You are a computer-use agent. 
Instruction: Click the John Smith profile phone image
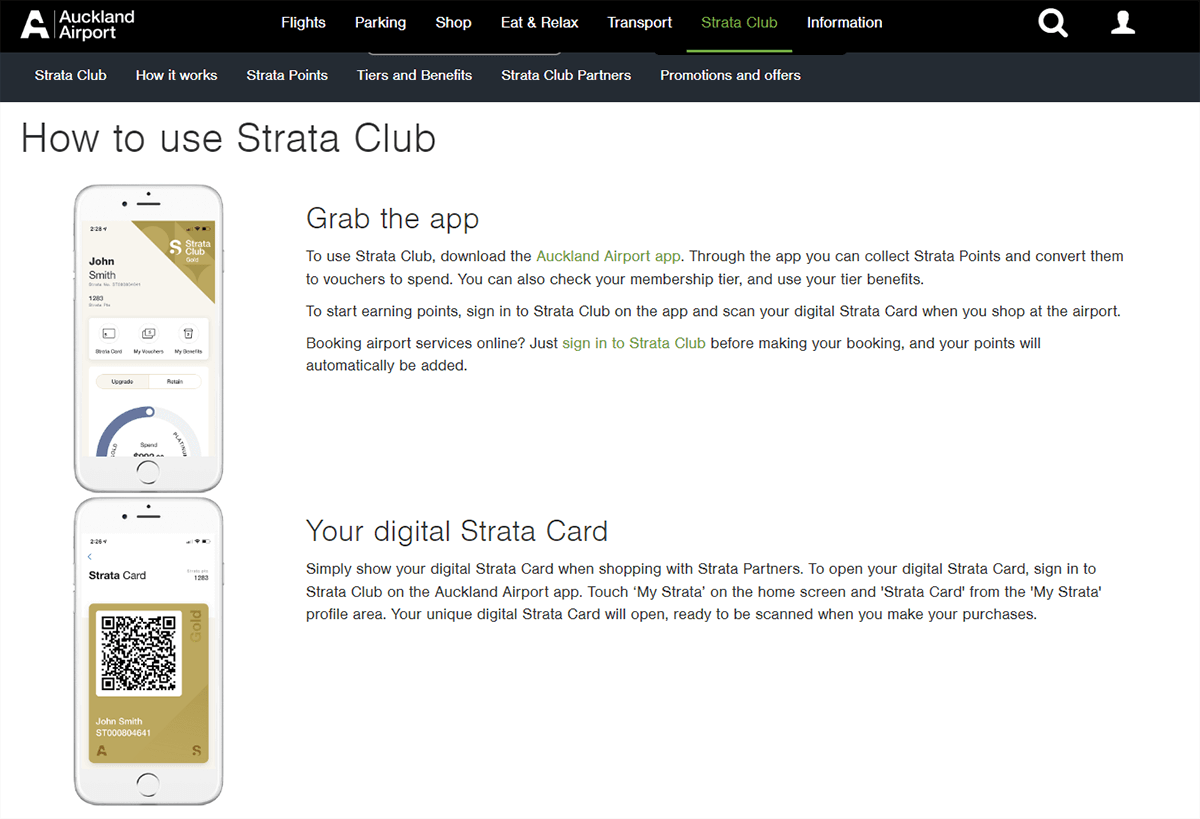[x=149, y=338]
